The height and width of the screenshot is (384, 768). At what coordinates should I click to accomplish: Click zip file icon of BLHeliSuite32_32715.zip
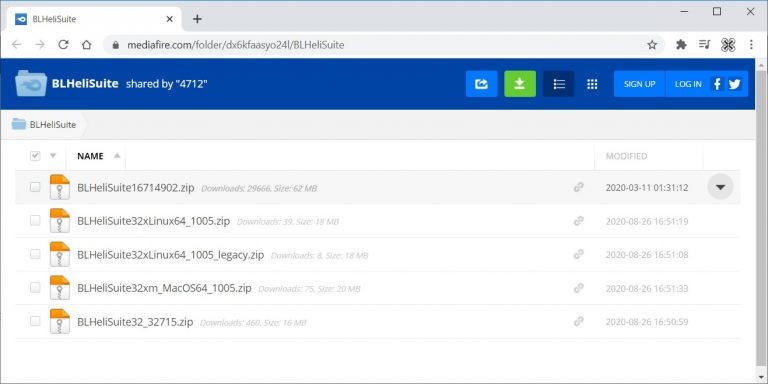60,321
